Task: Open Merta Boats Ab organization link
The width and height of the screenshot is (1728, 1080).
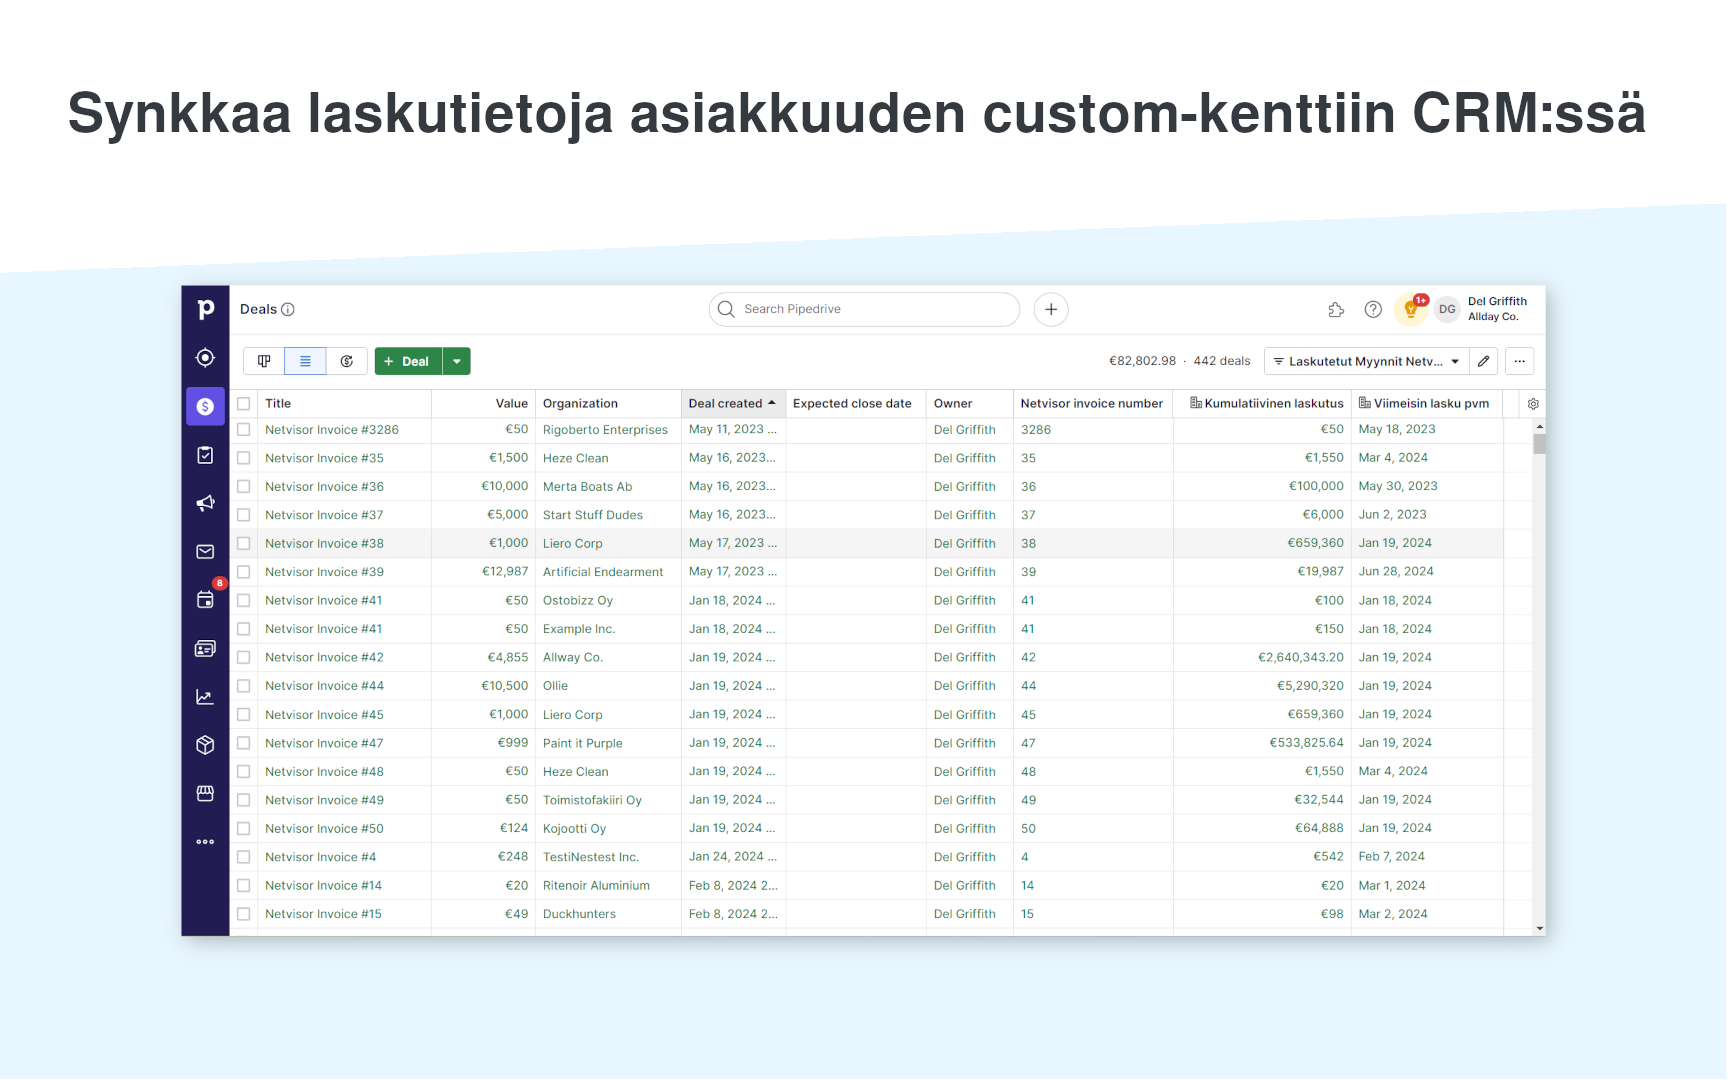Action: (587, 487)
